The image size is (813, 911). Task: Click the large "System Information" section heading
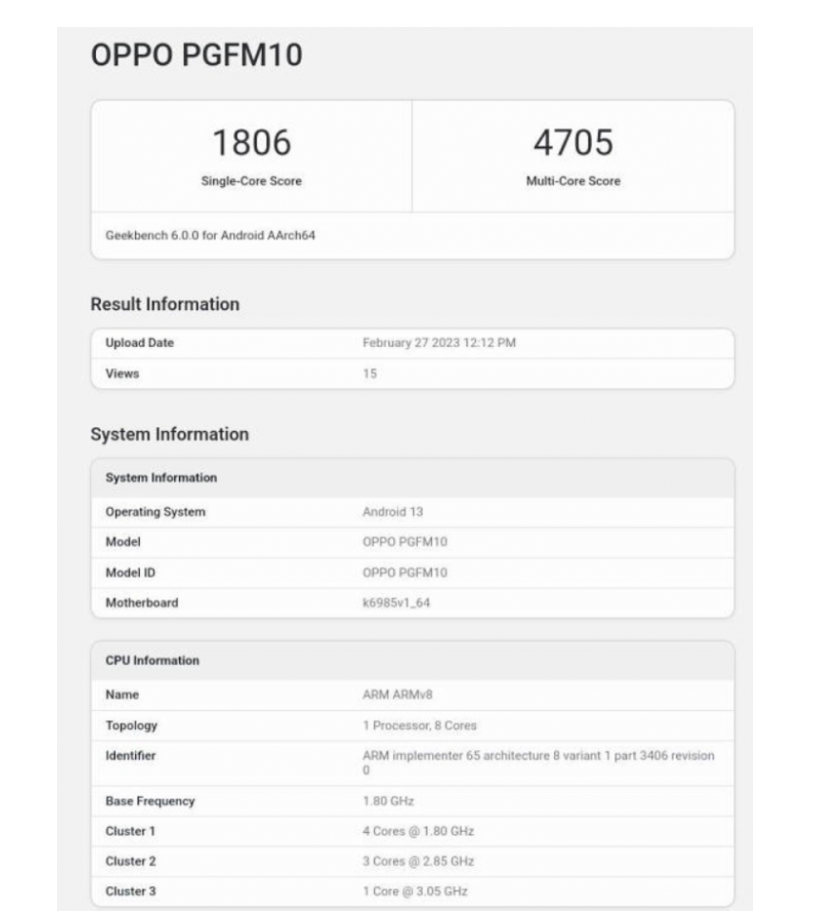(170, 434)
